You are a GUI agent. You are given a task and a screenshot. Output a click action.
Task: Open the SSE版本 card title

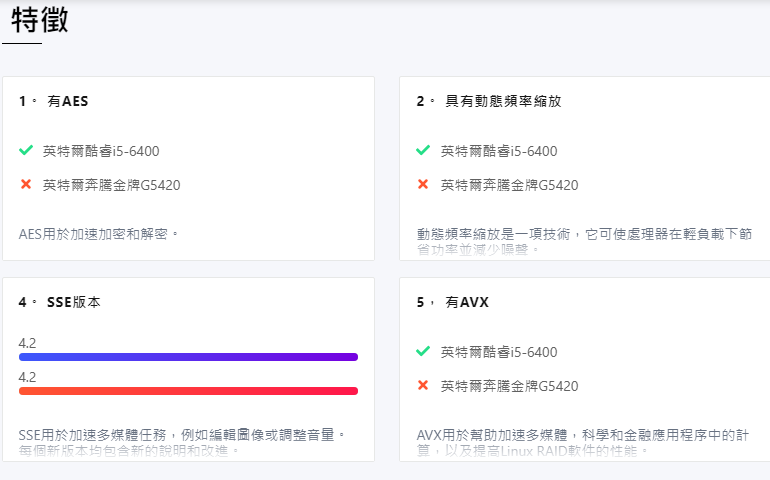pyautogui.click(x=73, y=302)
